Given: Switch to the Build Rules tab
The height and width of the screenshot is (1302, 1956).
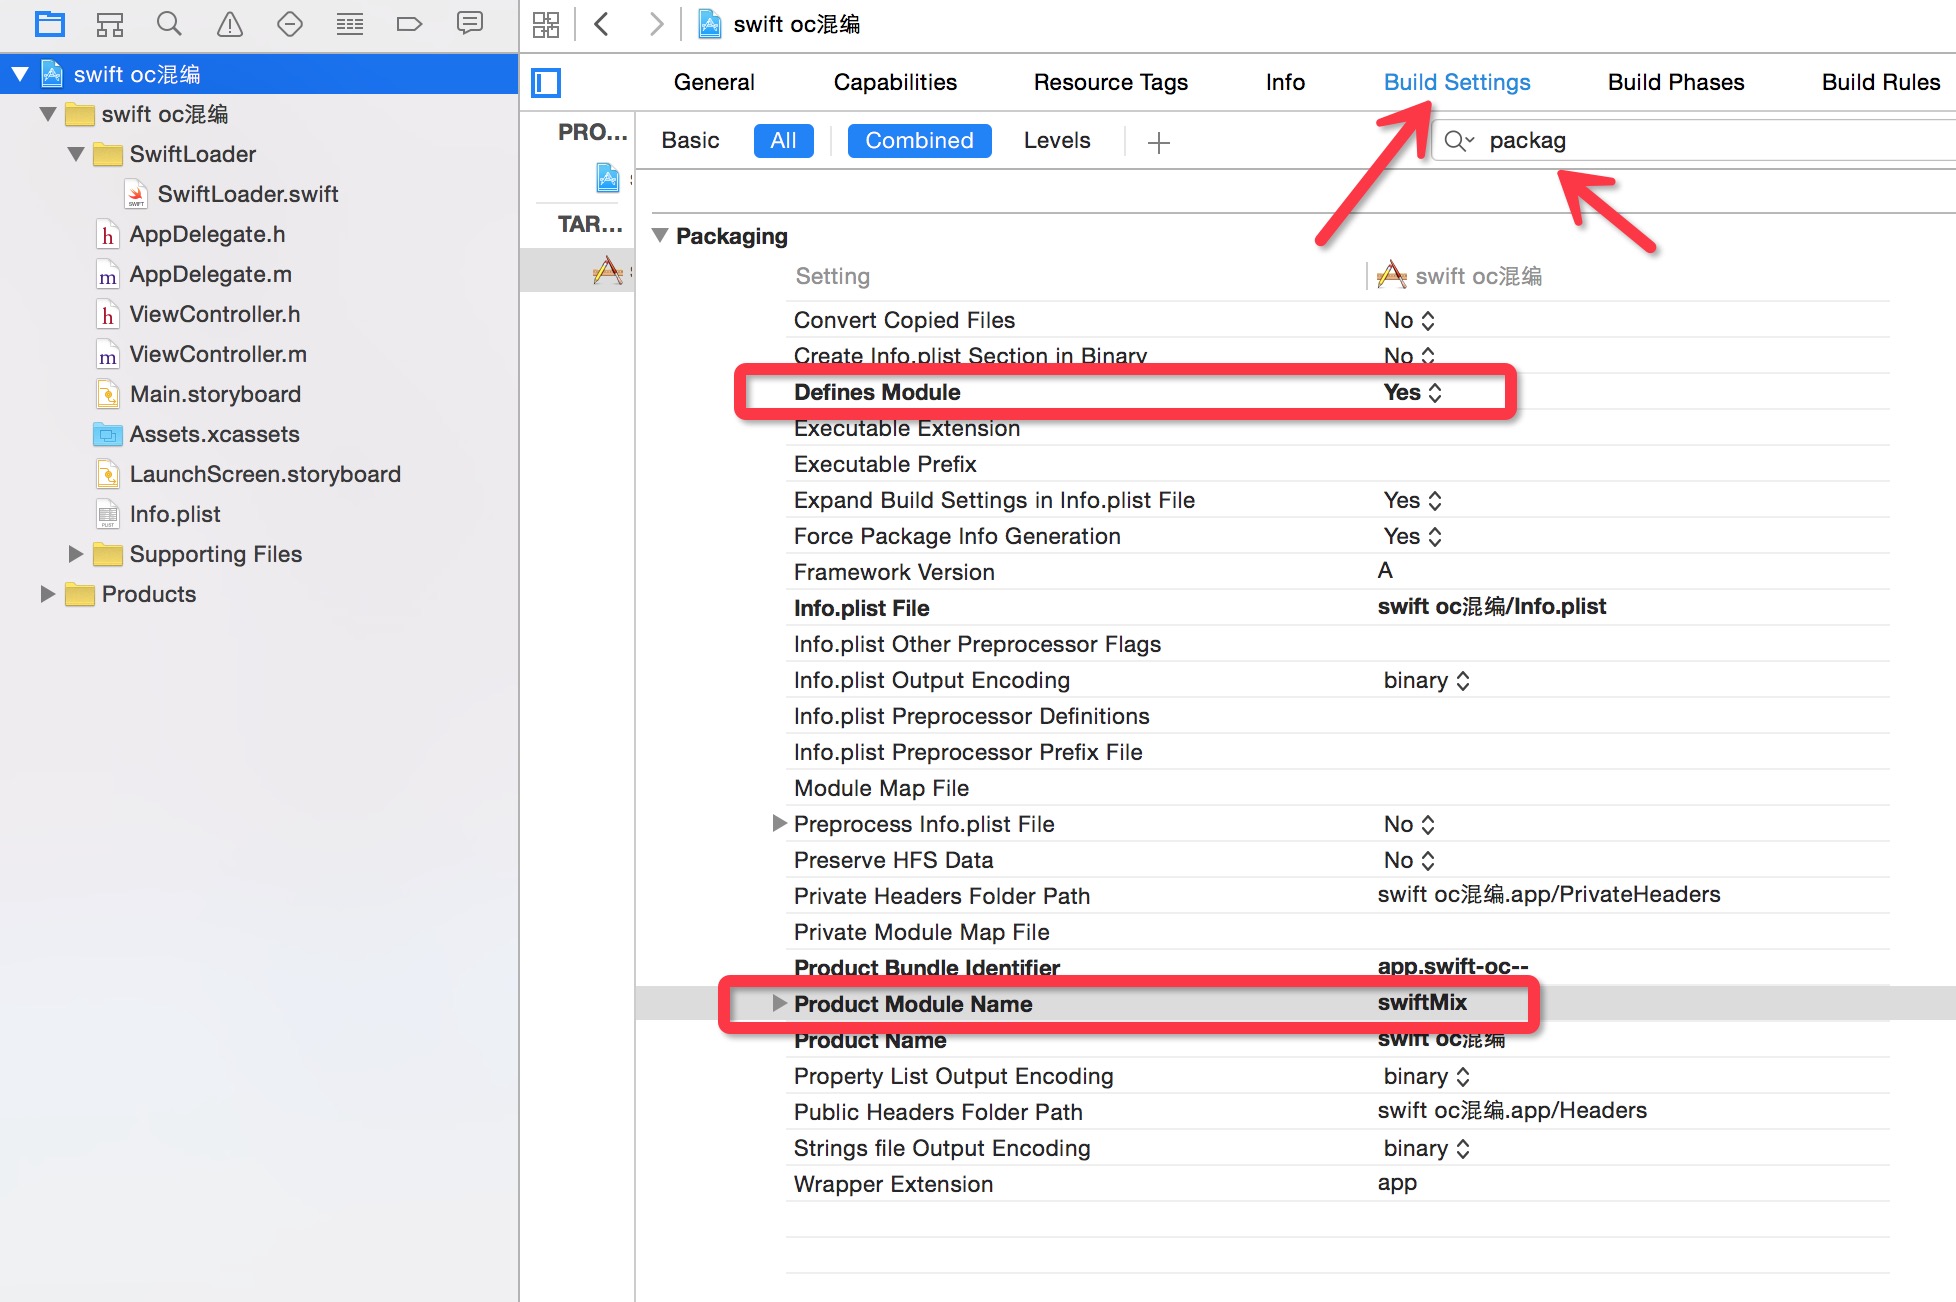Looking at the screenshot, I should coord(1881,82).
